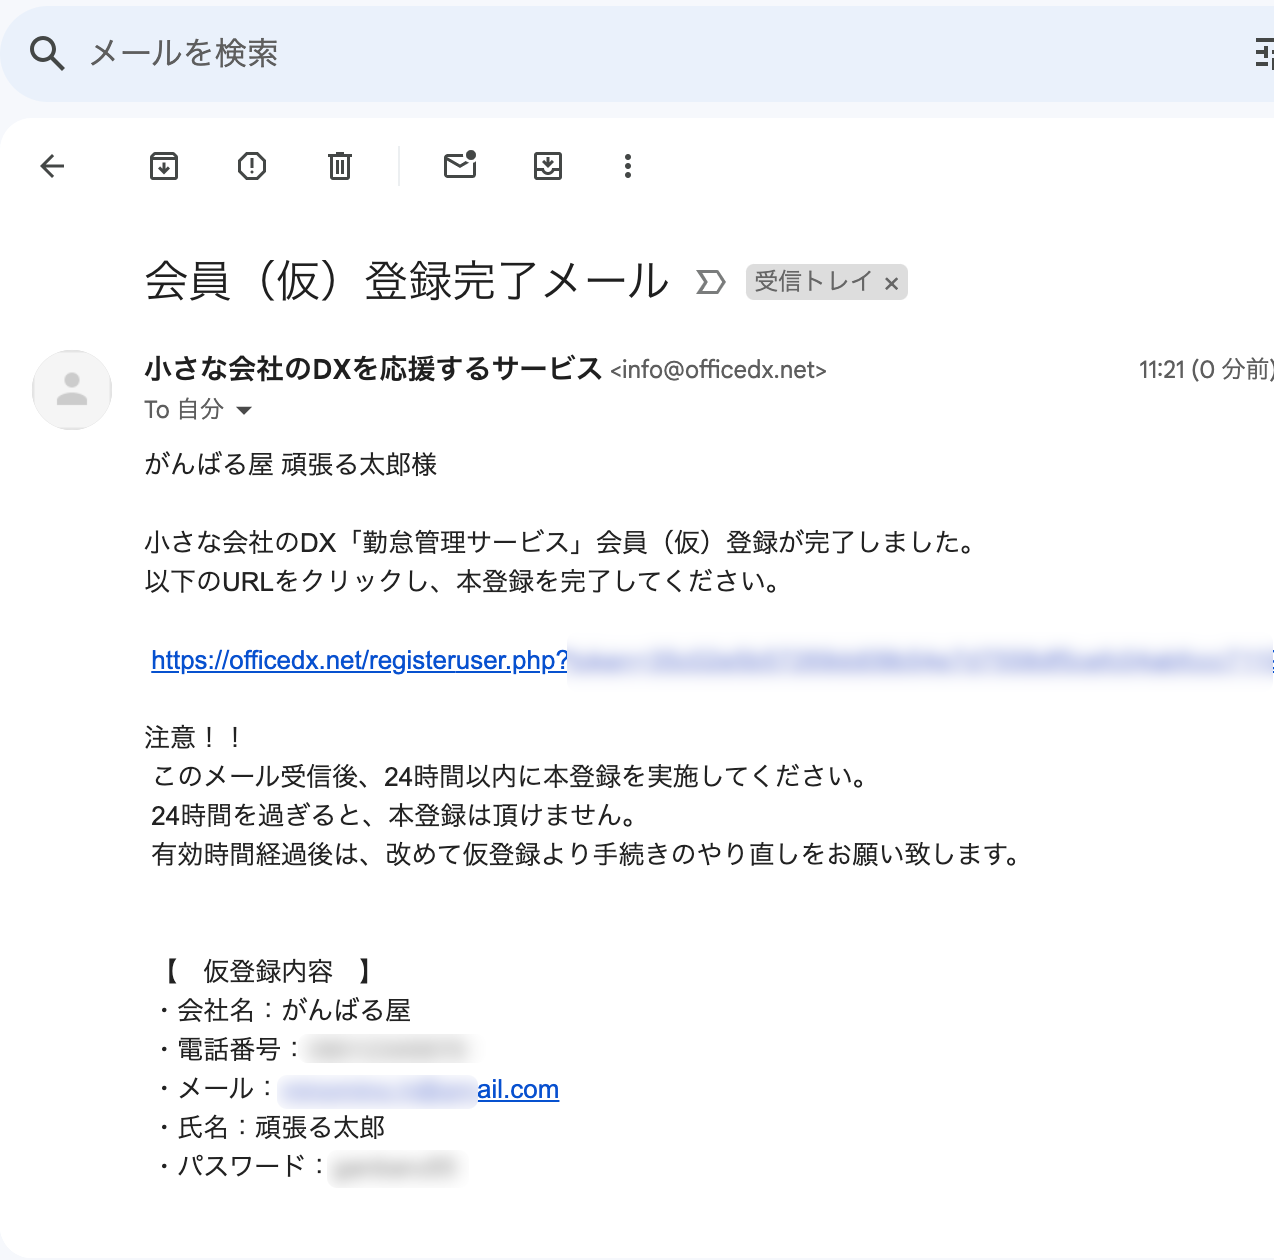Open the three-dot more options menu
The image size is (1274, 1260).
[628, 166]
